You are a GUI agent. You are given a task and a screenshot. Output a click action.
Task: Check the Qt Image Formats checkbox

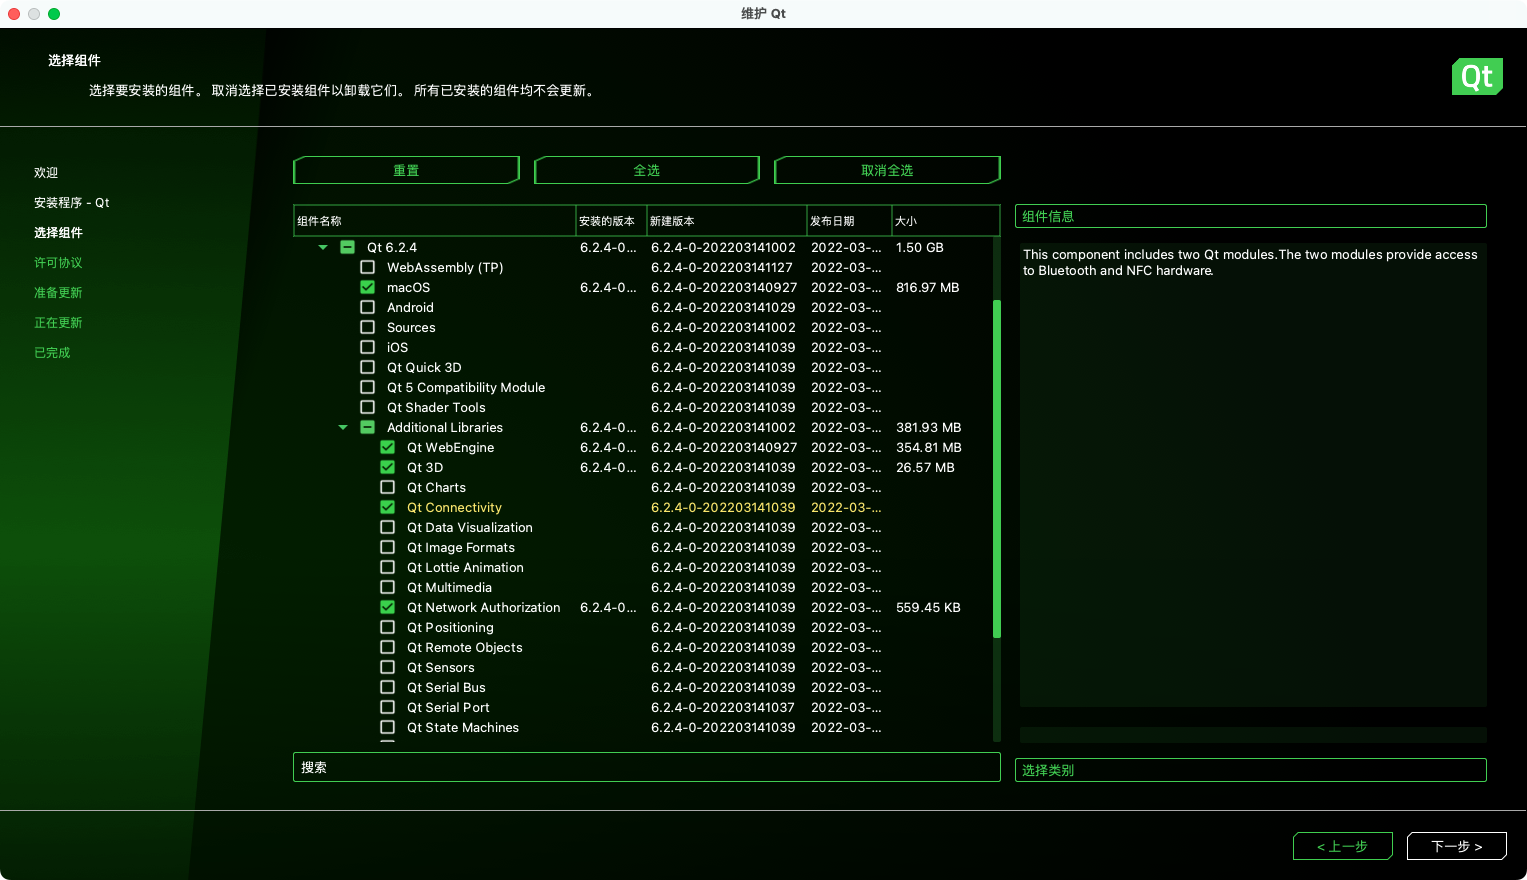387,547
